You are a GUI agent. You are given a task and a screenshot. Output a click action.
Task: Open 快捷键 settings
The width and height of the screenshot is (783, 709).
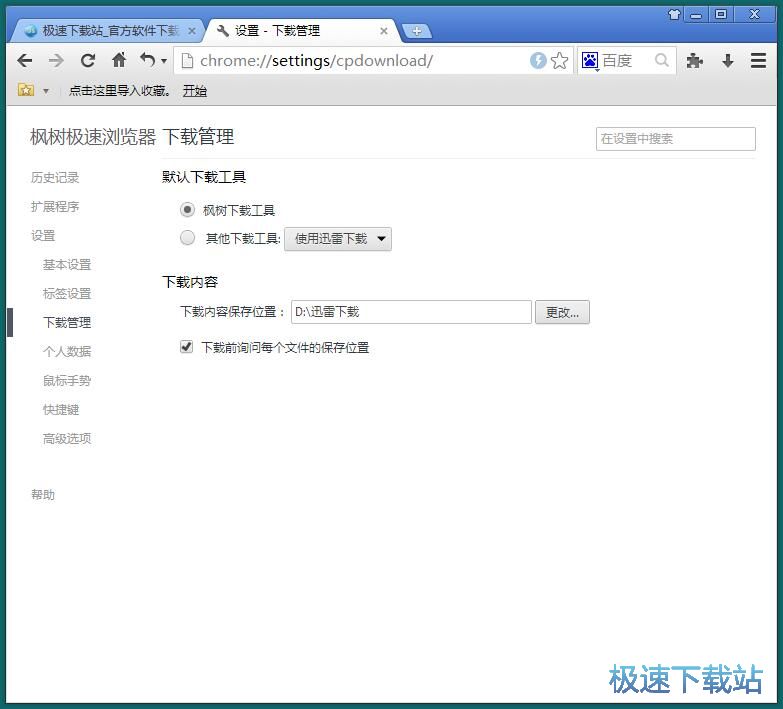click(61, 409)
